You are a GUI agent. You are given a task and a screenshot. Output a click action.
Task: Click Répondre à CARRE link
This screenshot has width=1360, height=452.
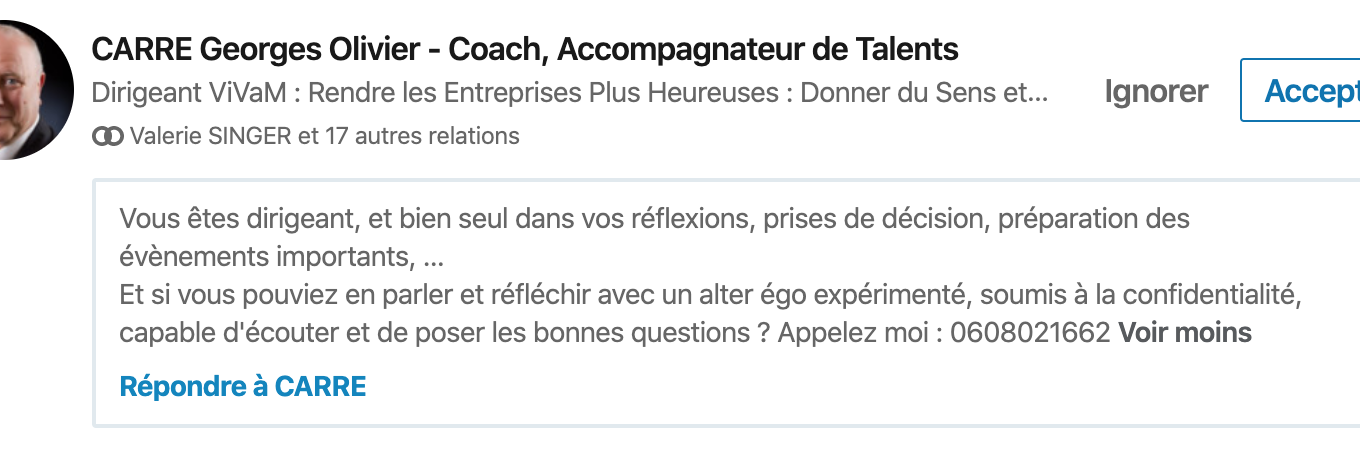click(243, 387)
